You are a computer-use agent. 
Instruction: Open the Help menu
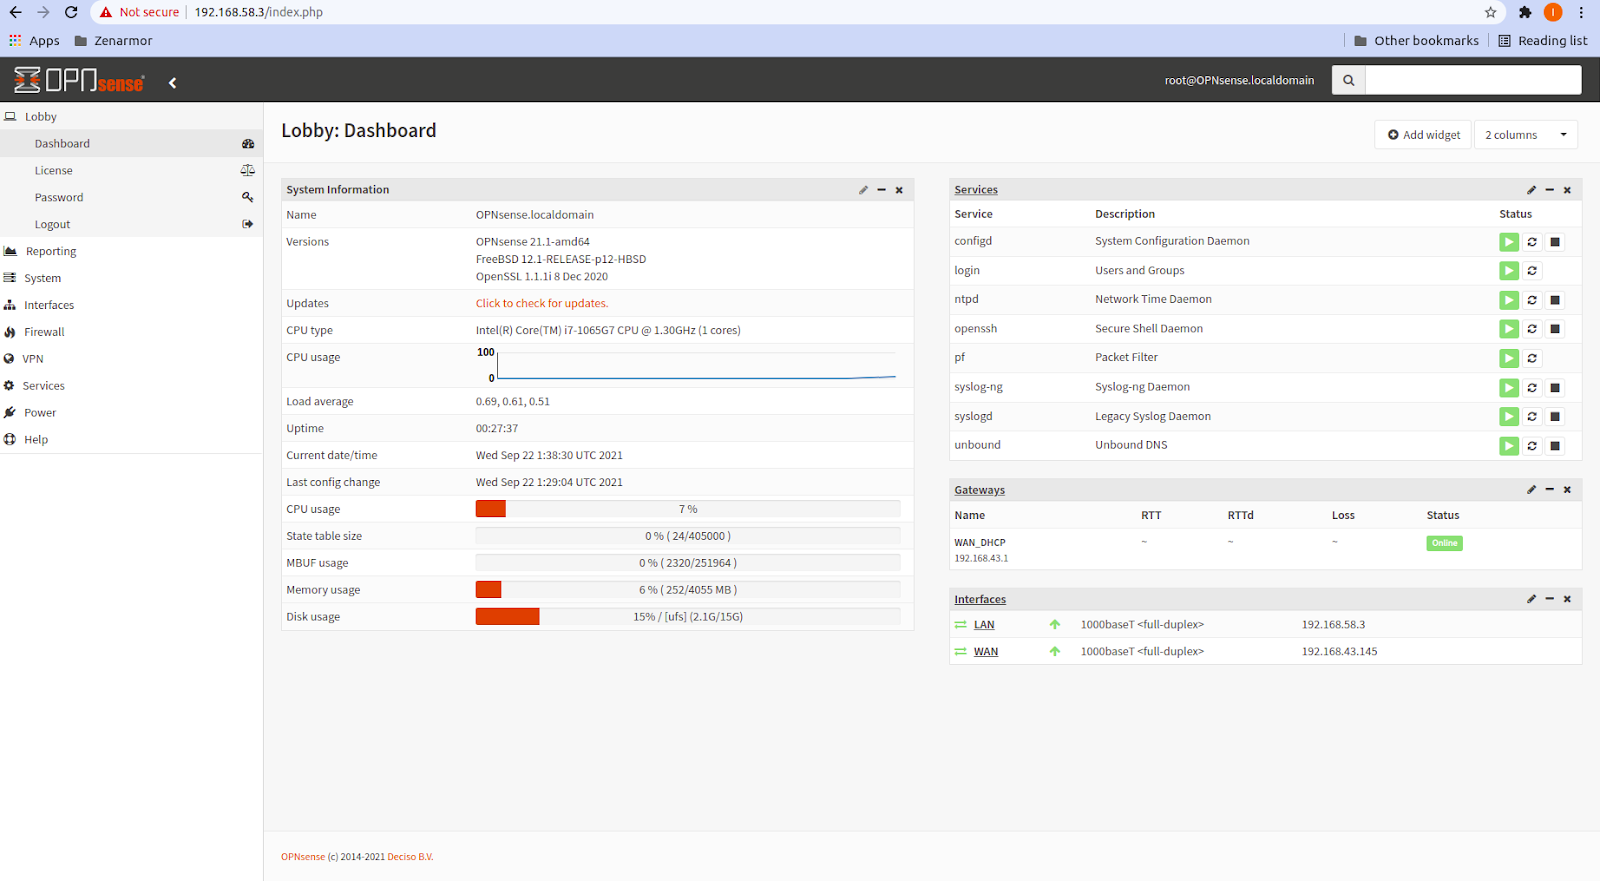(131, 440)
